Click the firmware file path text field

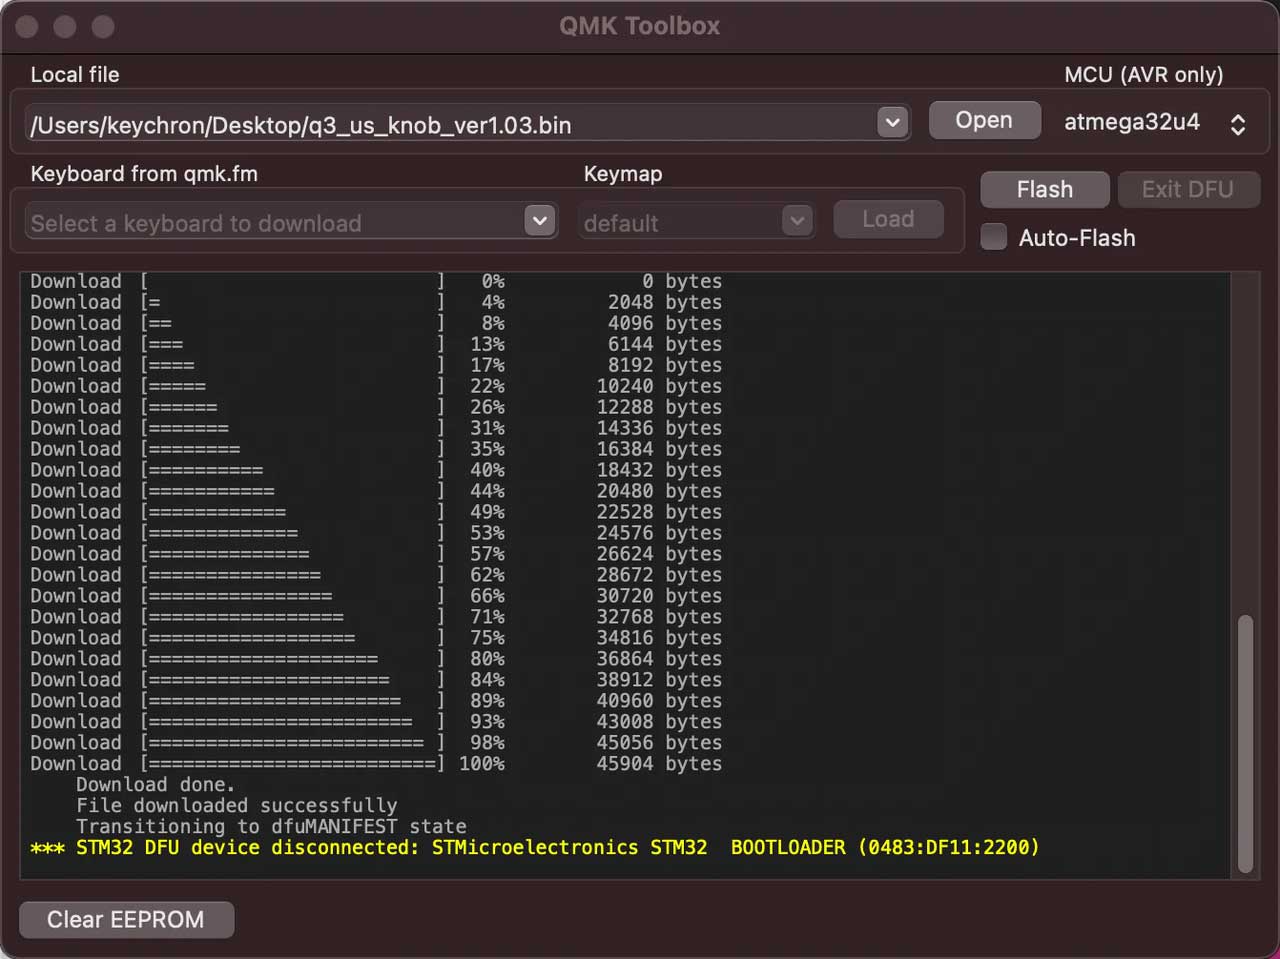450,125
